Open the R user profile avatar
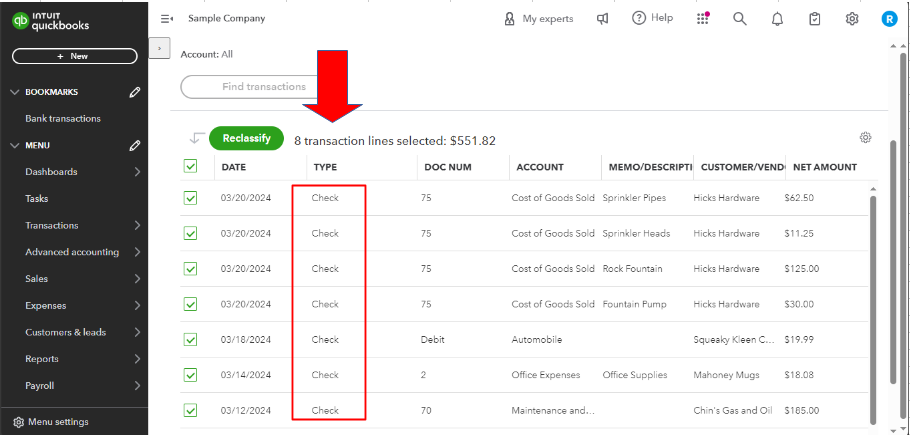Screen dimensions: 910x435 (x=889, y=19)
